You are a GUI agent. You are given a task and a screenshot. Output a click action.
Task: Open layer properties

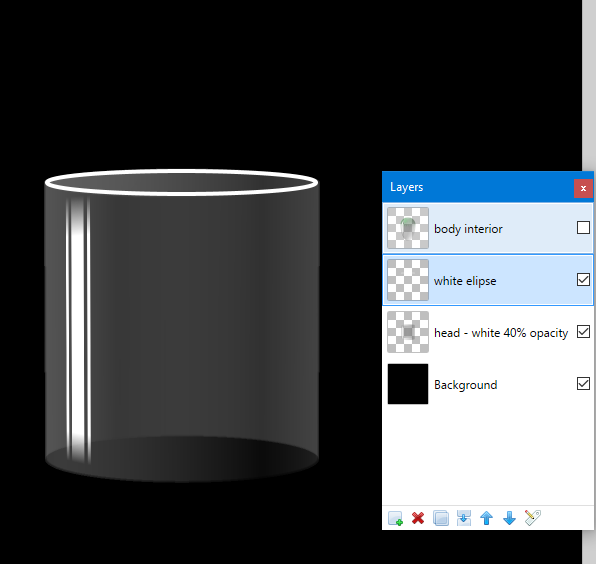click(533, 518)
